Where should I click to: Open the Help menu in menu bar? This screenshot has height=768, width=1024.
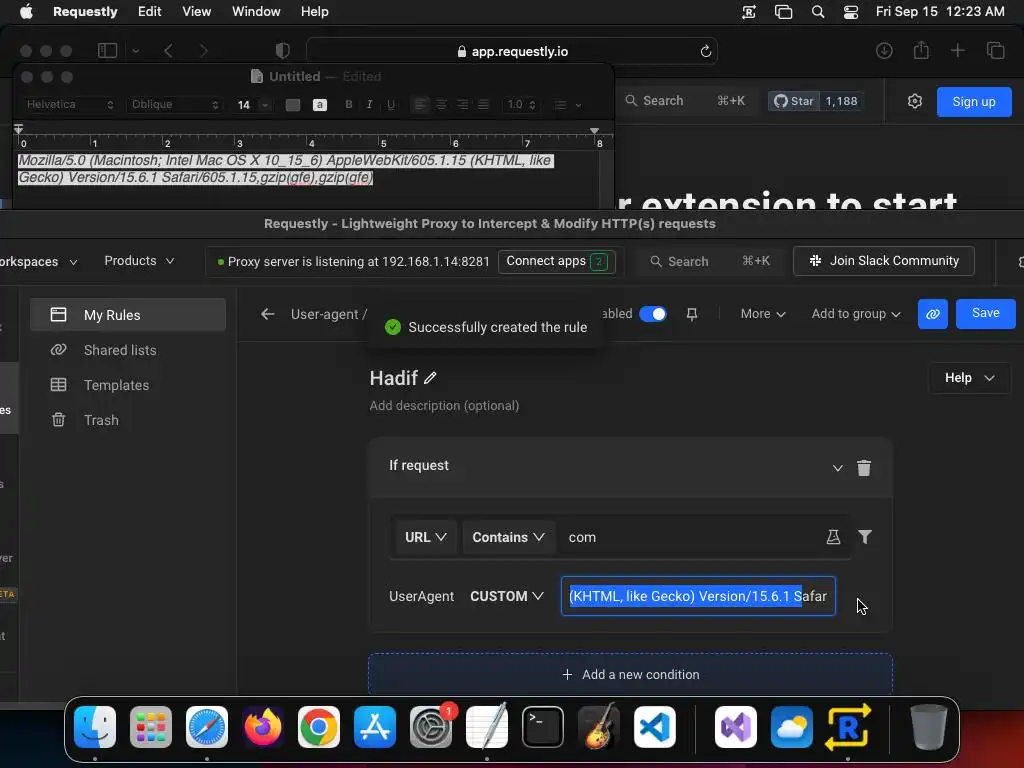pos(314,12)
